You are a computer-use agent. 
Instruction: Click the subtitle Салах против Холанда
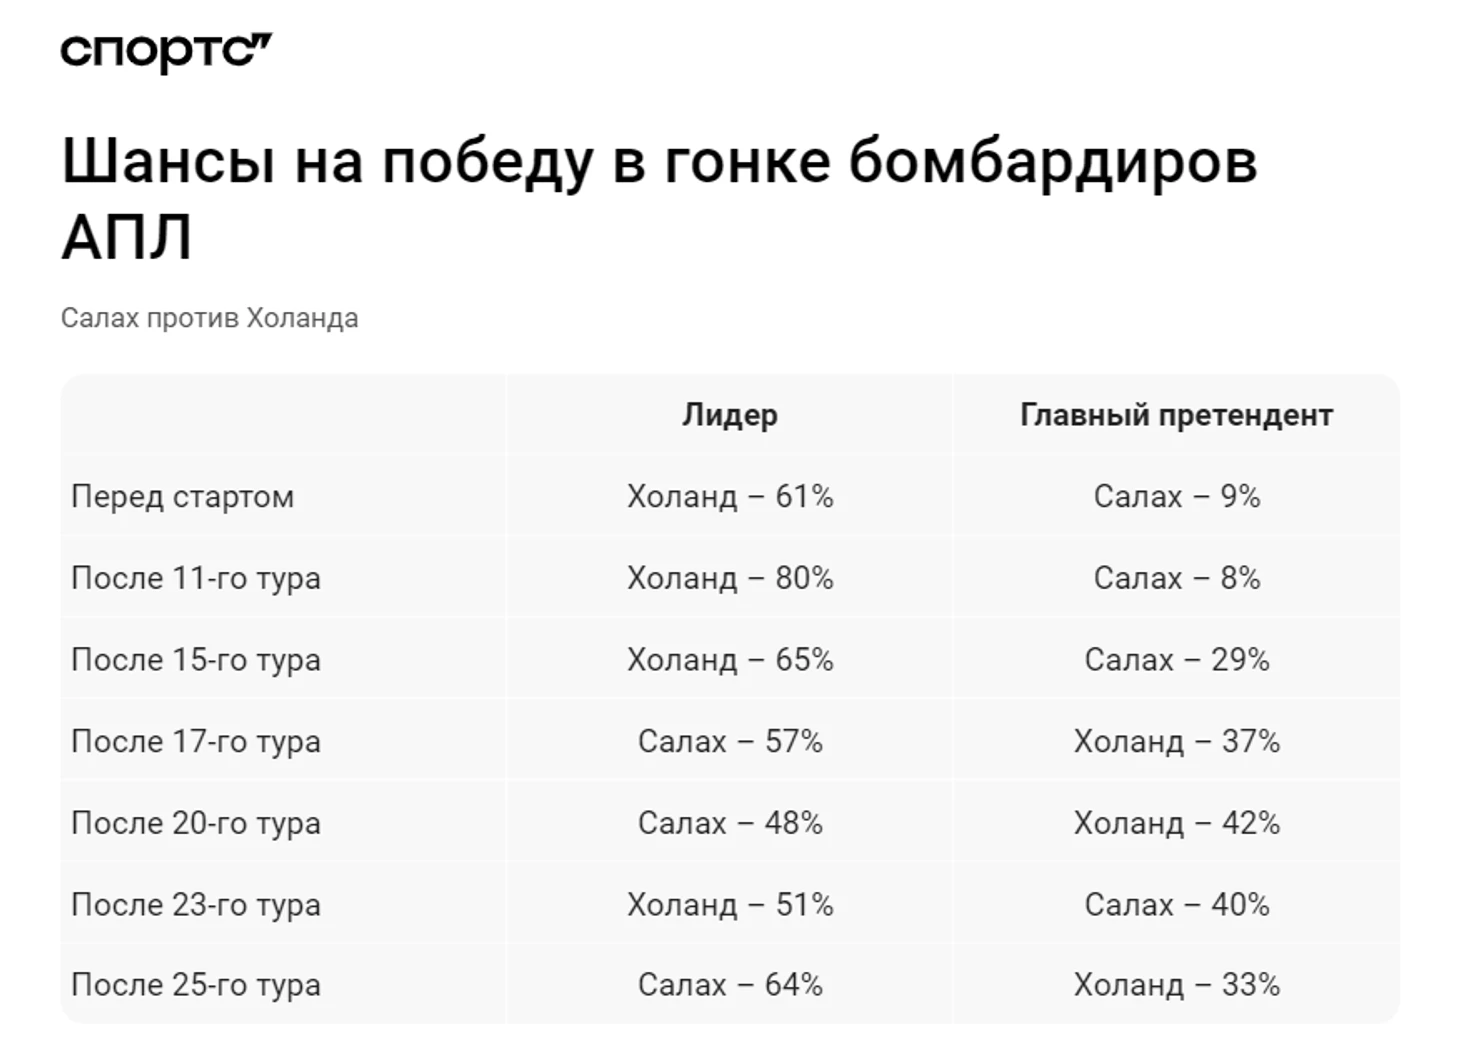point(209,318)
